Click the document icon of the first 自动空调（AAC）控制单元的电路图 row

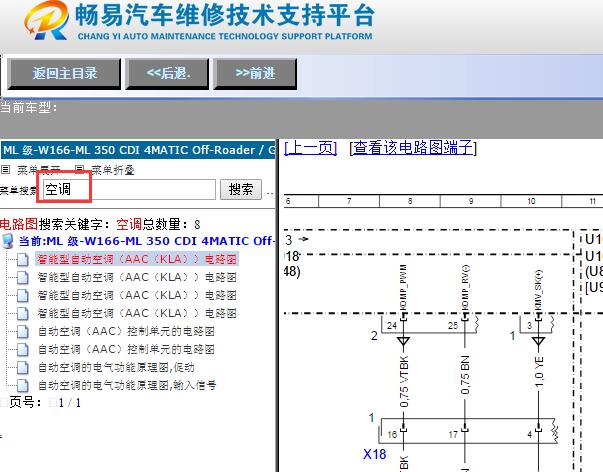coord(23,332)
